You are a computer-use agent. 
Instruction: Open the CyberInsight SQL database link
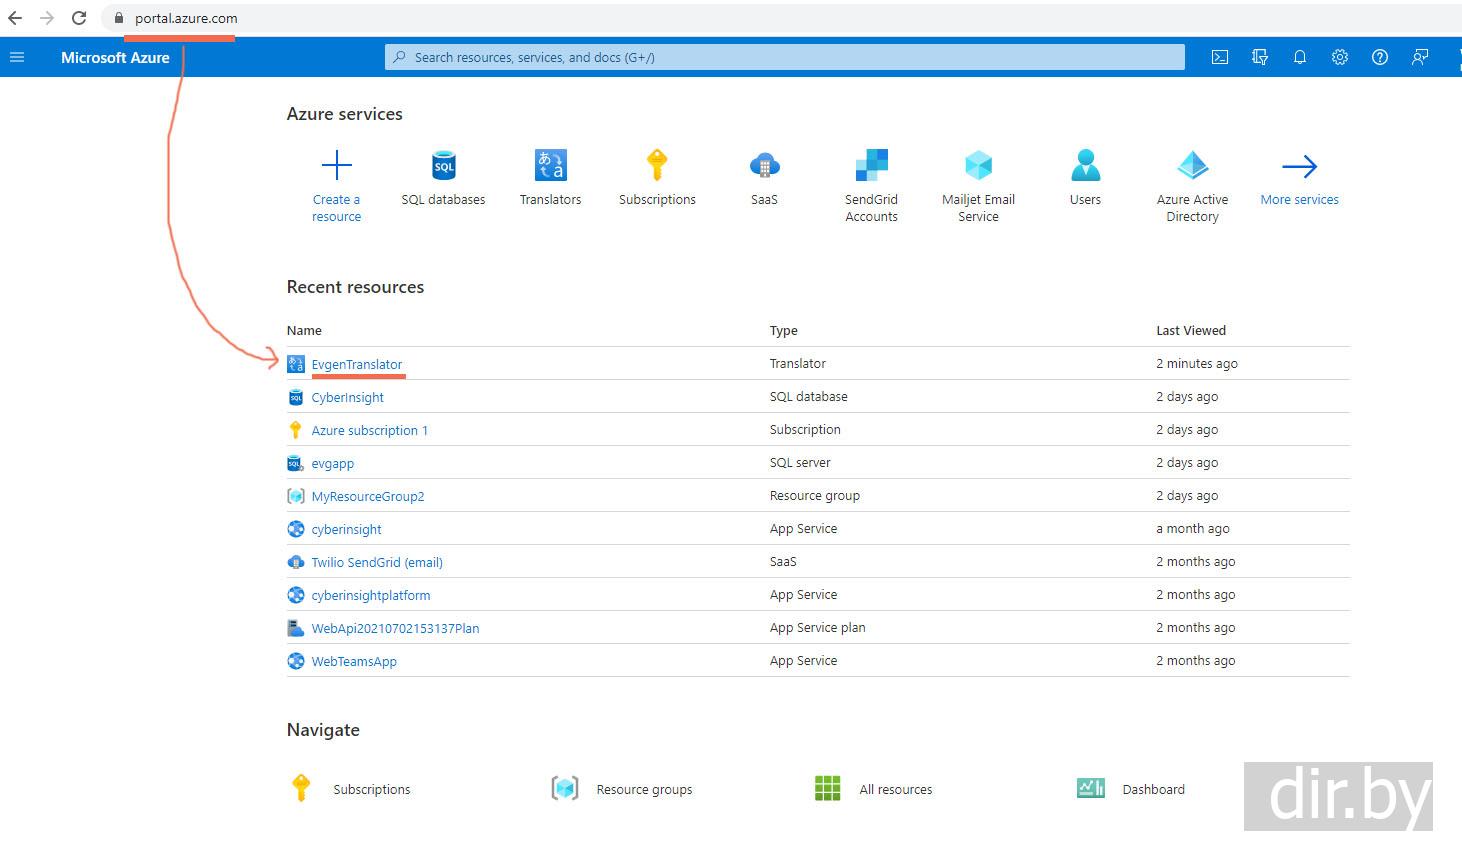pos(347,398)
